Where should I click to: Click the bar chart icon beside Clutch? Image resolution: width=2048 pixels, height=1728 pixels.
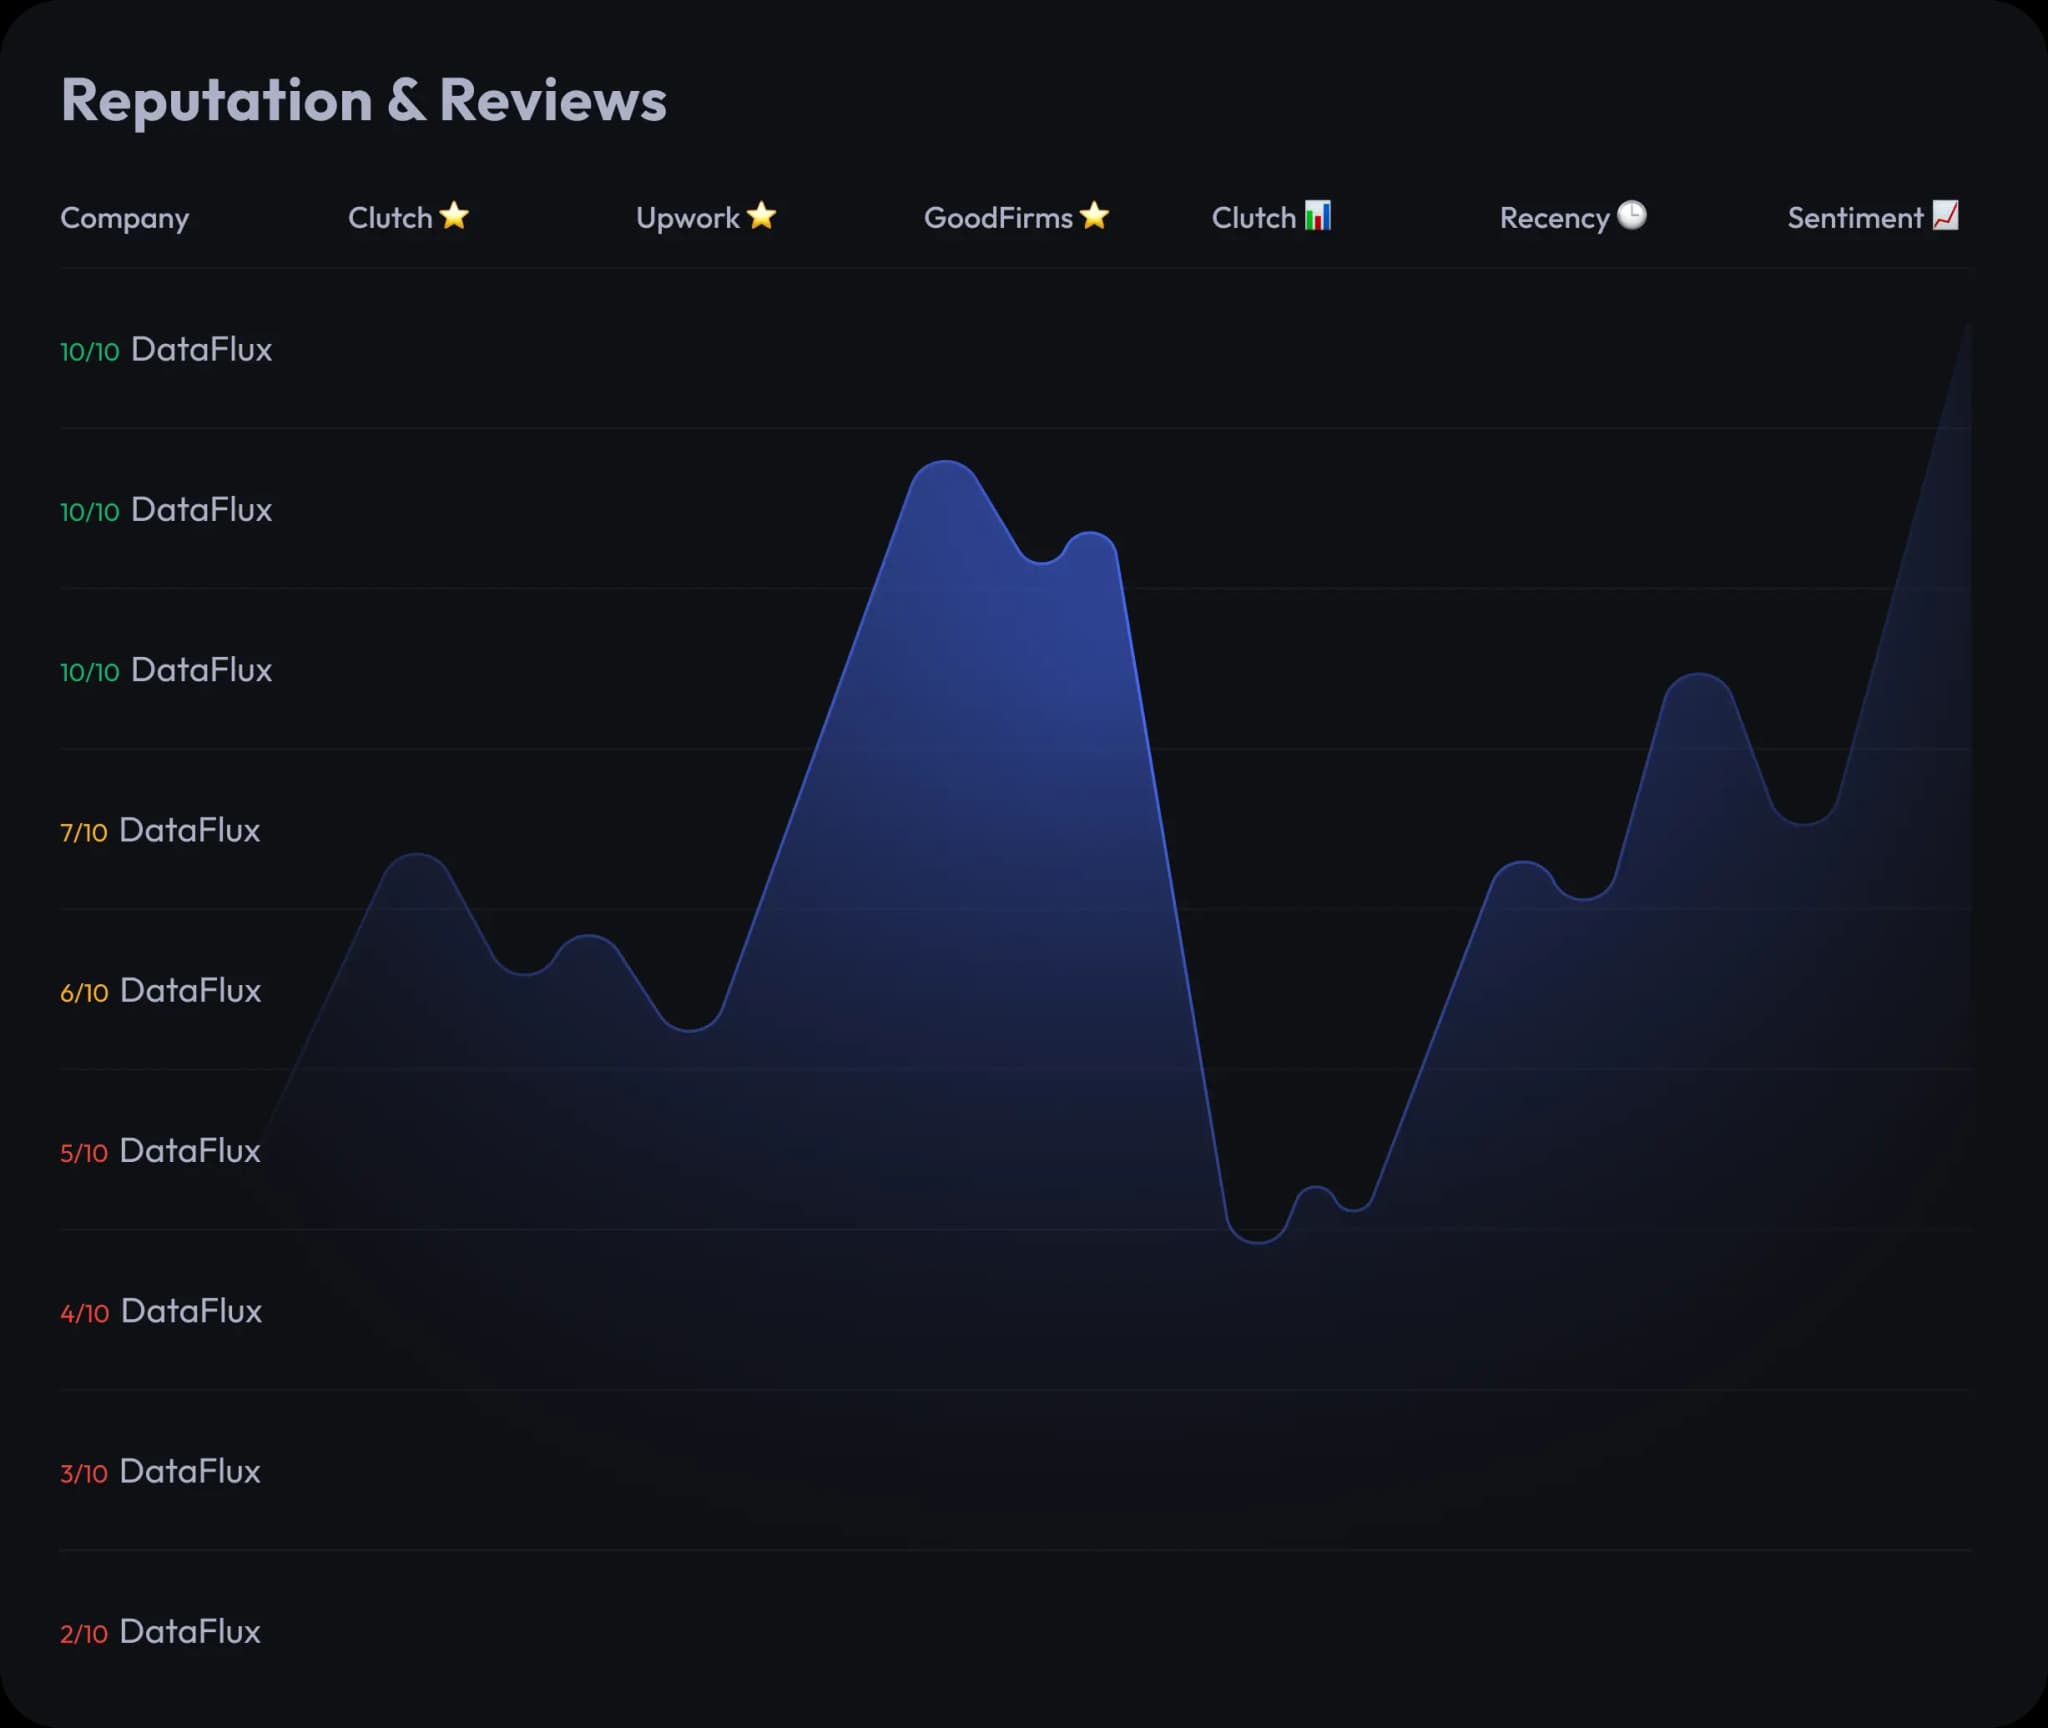[x=1317, y=216]
